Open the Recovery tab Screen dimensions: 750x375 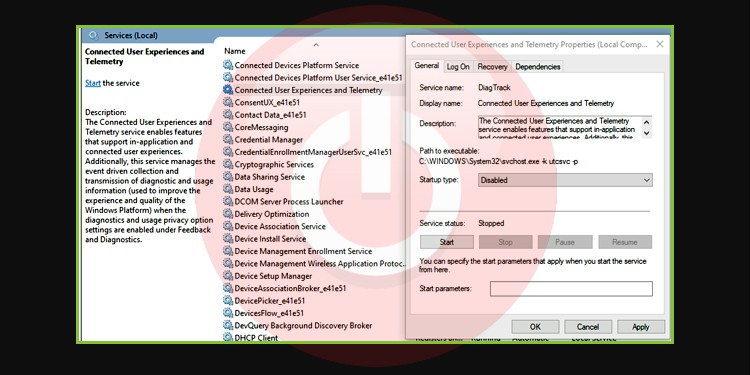(492, 67)
